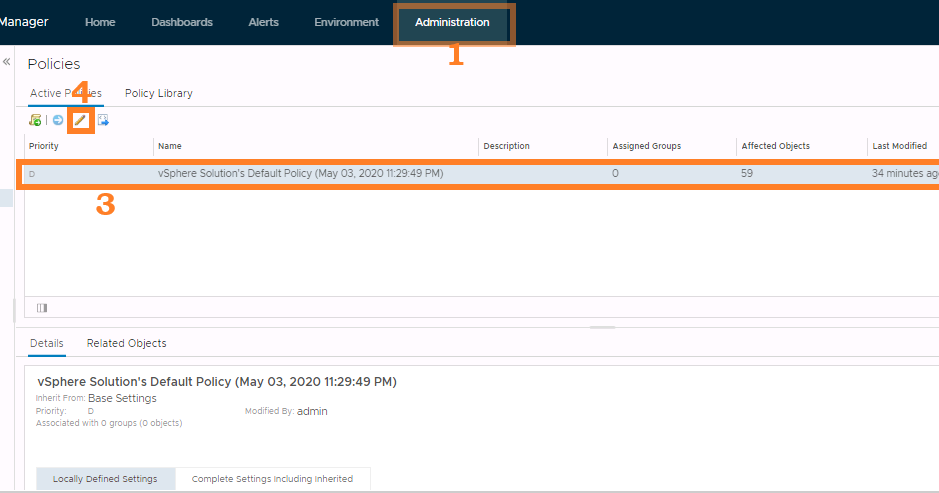Click the Edit policy pencil icon
The image size is (939, 493).
(x=81, y=120)
